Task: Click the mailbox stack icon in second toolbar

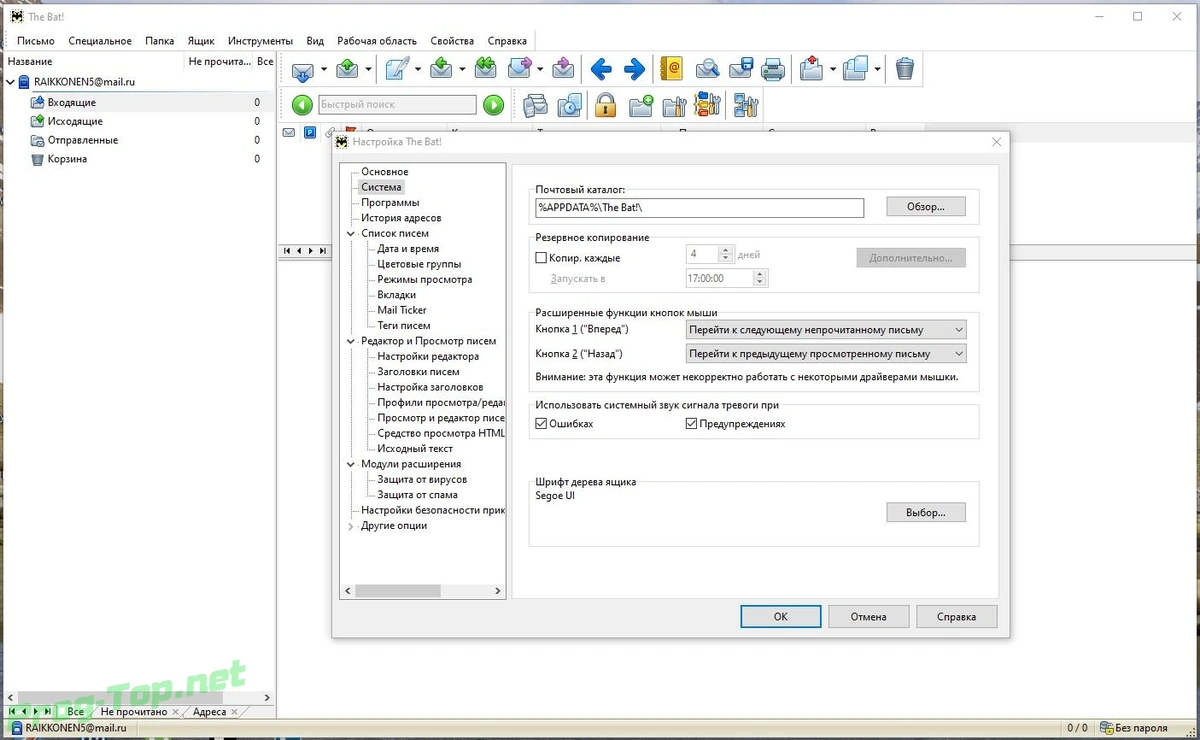Action: click(x=535, y=104)
